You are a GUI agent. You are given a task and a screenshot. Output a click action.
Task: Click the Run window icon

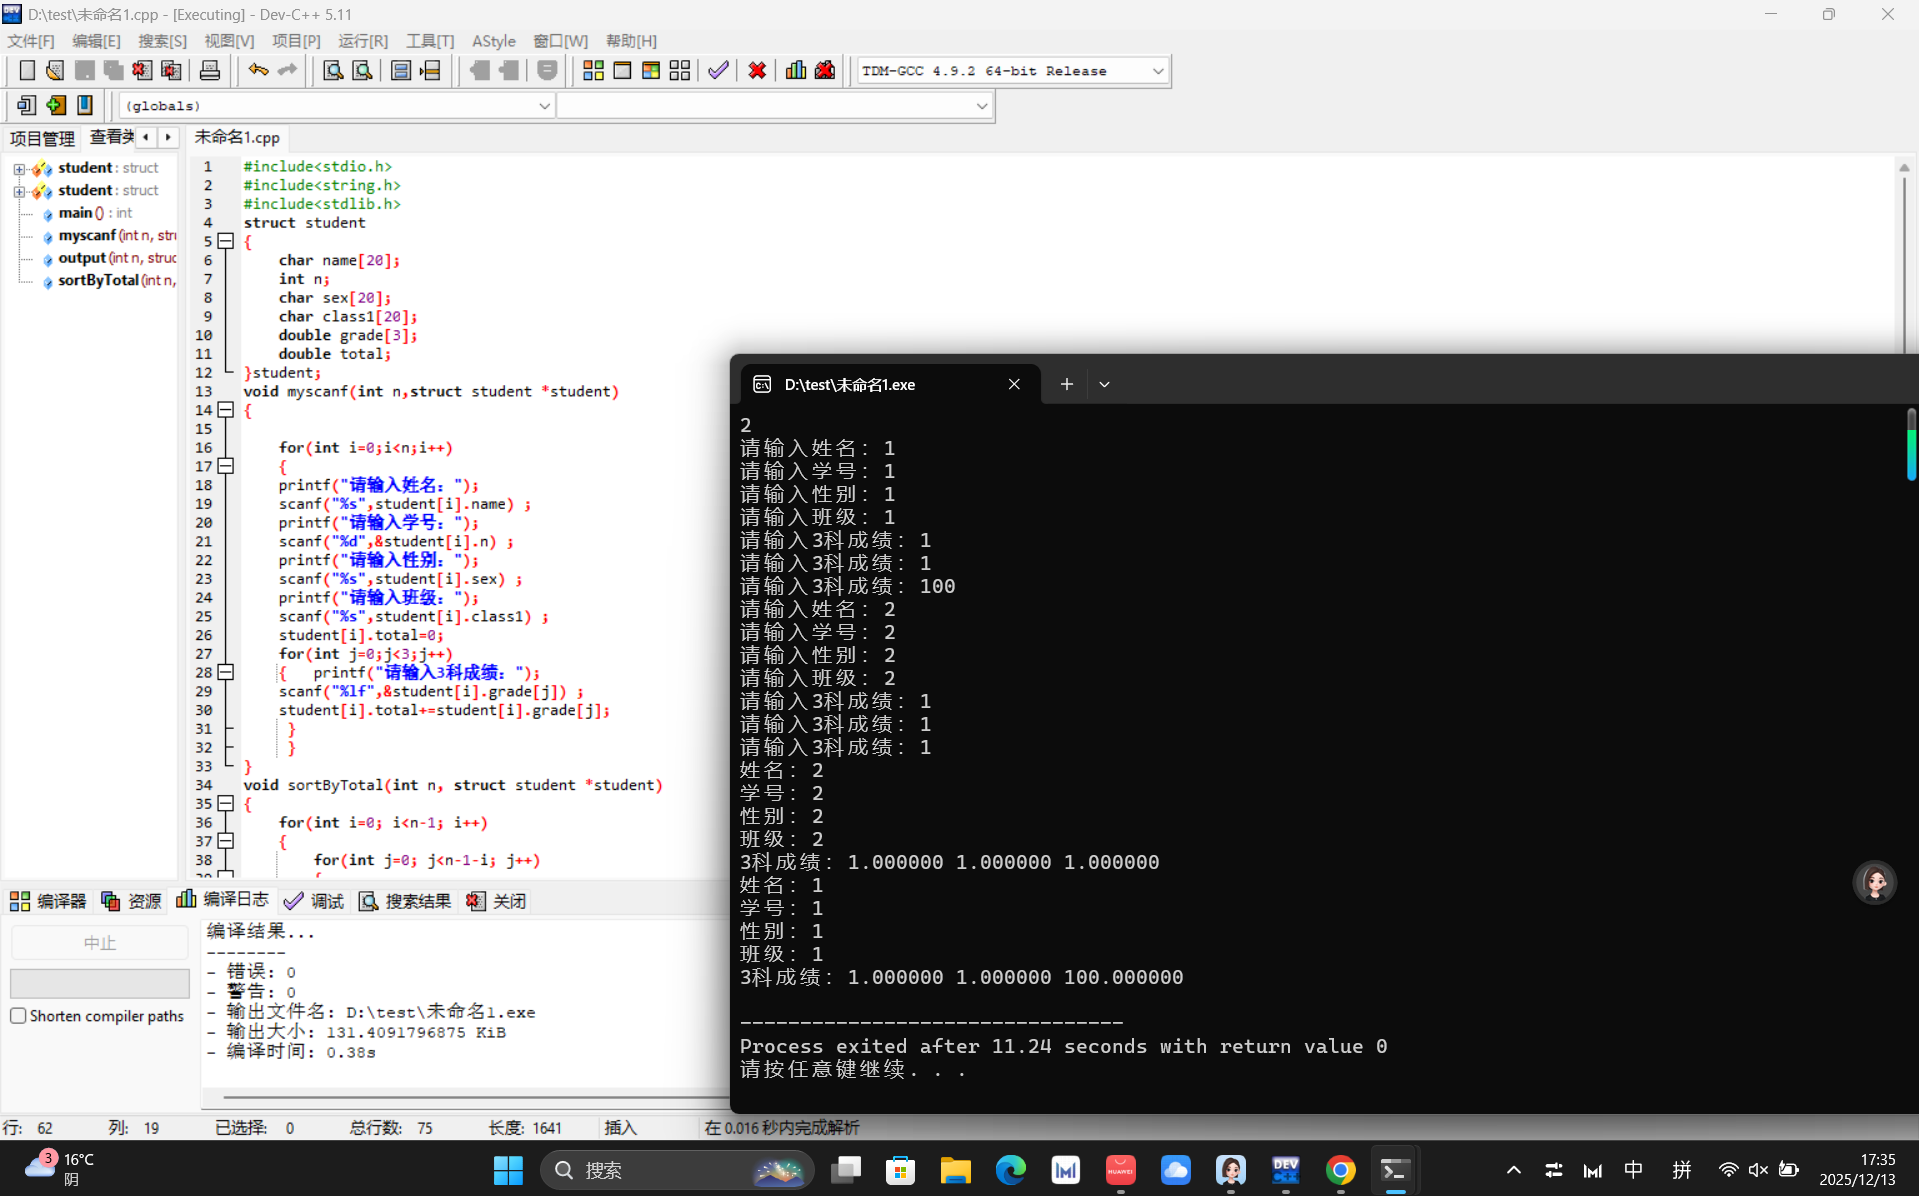pyautogui.click(x=622, y=70)
